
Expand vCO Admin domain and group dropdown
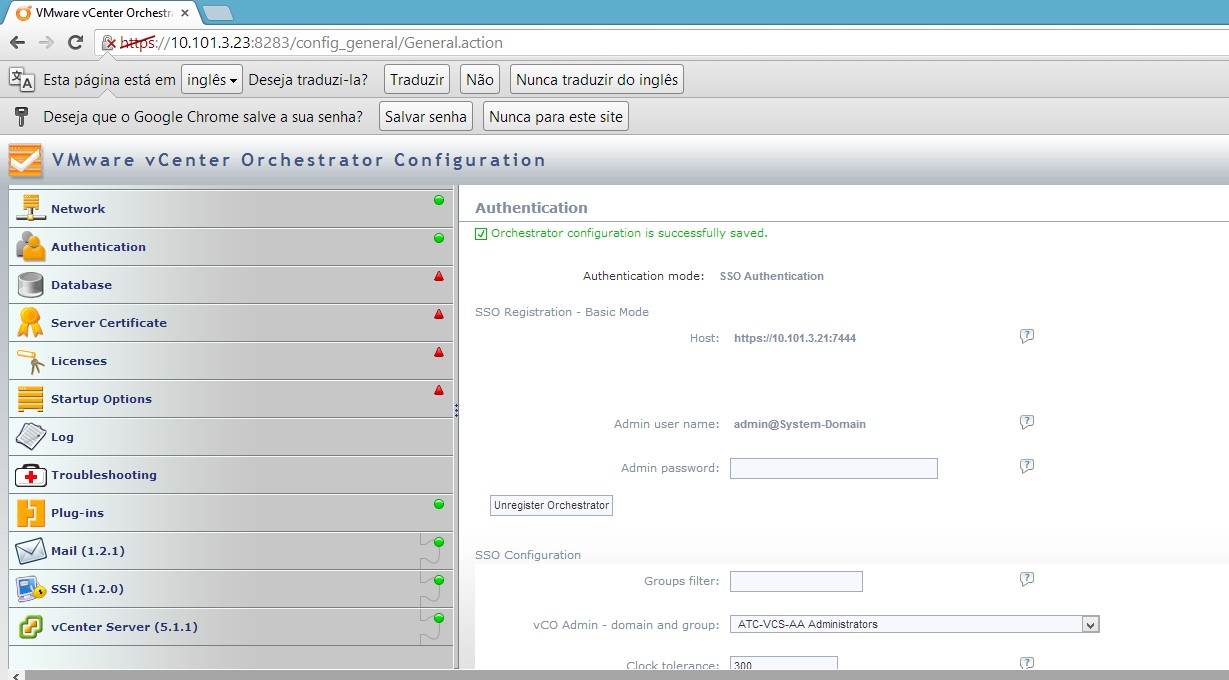pos(1090,624)
